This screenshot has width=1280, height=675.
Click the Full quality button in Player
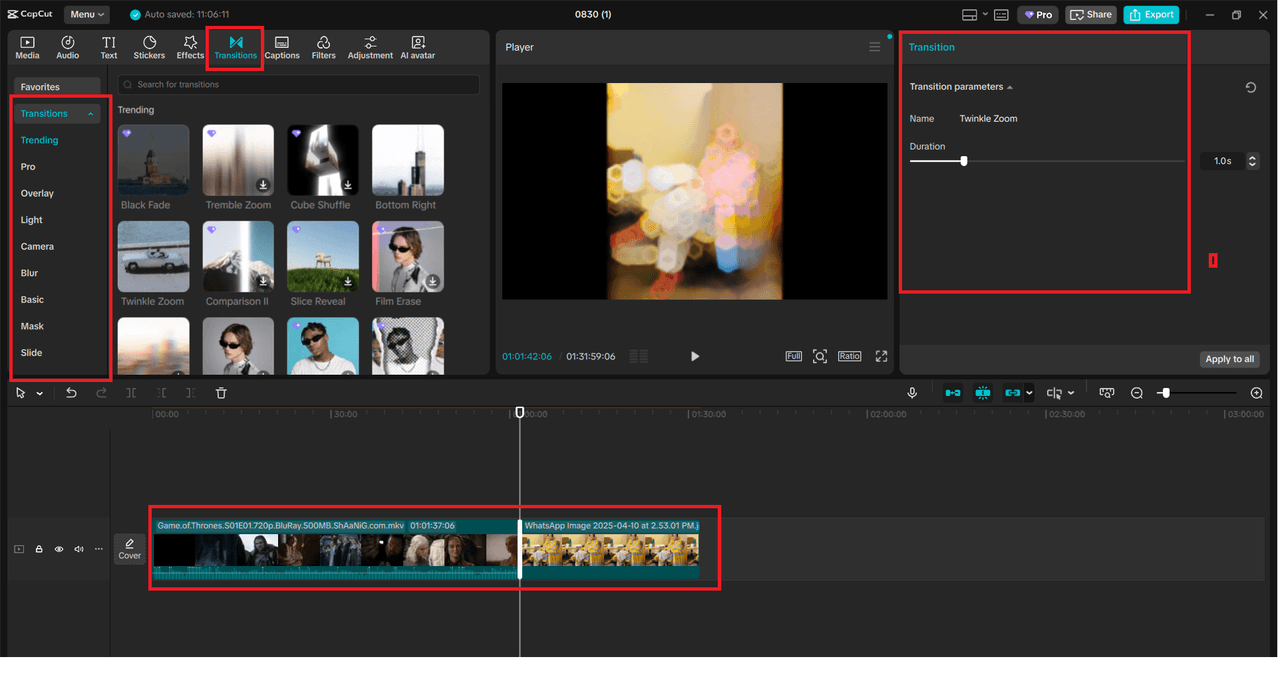click(x=794, y=356)
